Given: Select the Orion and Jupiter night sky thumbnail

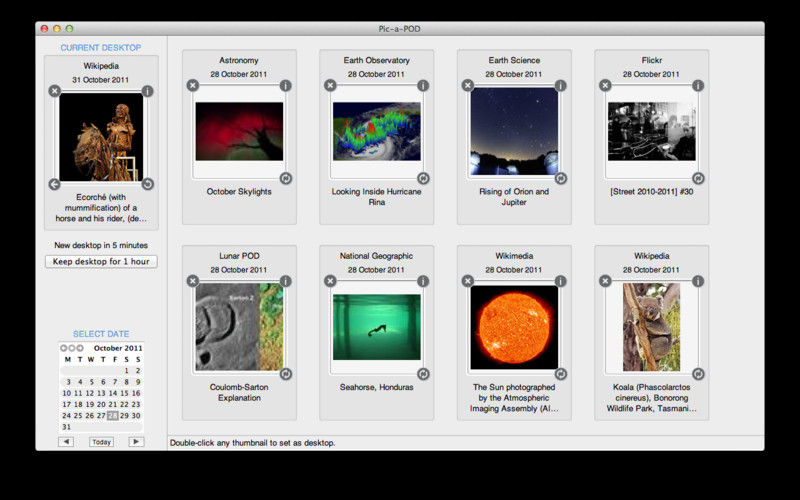Looking at the screenshot, I should click(514, 131).
